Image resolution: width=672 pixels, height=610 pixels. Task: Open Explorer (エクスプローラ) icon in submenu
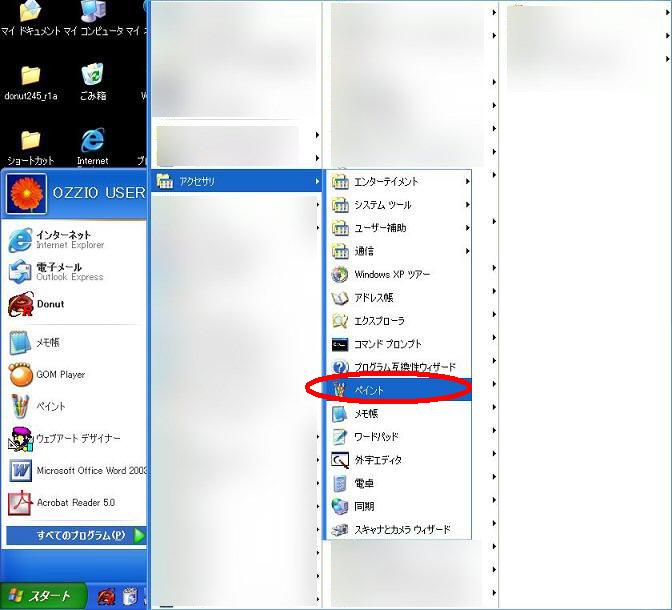point(340,321)
